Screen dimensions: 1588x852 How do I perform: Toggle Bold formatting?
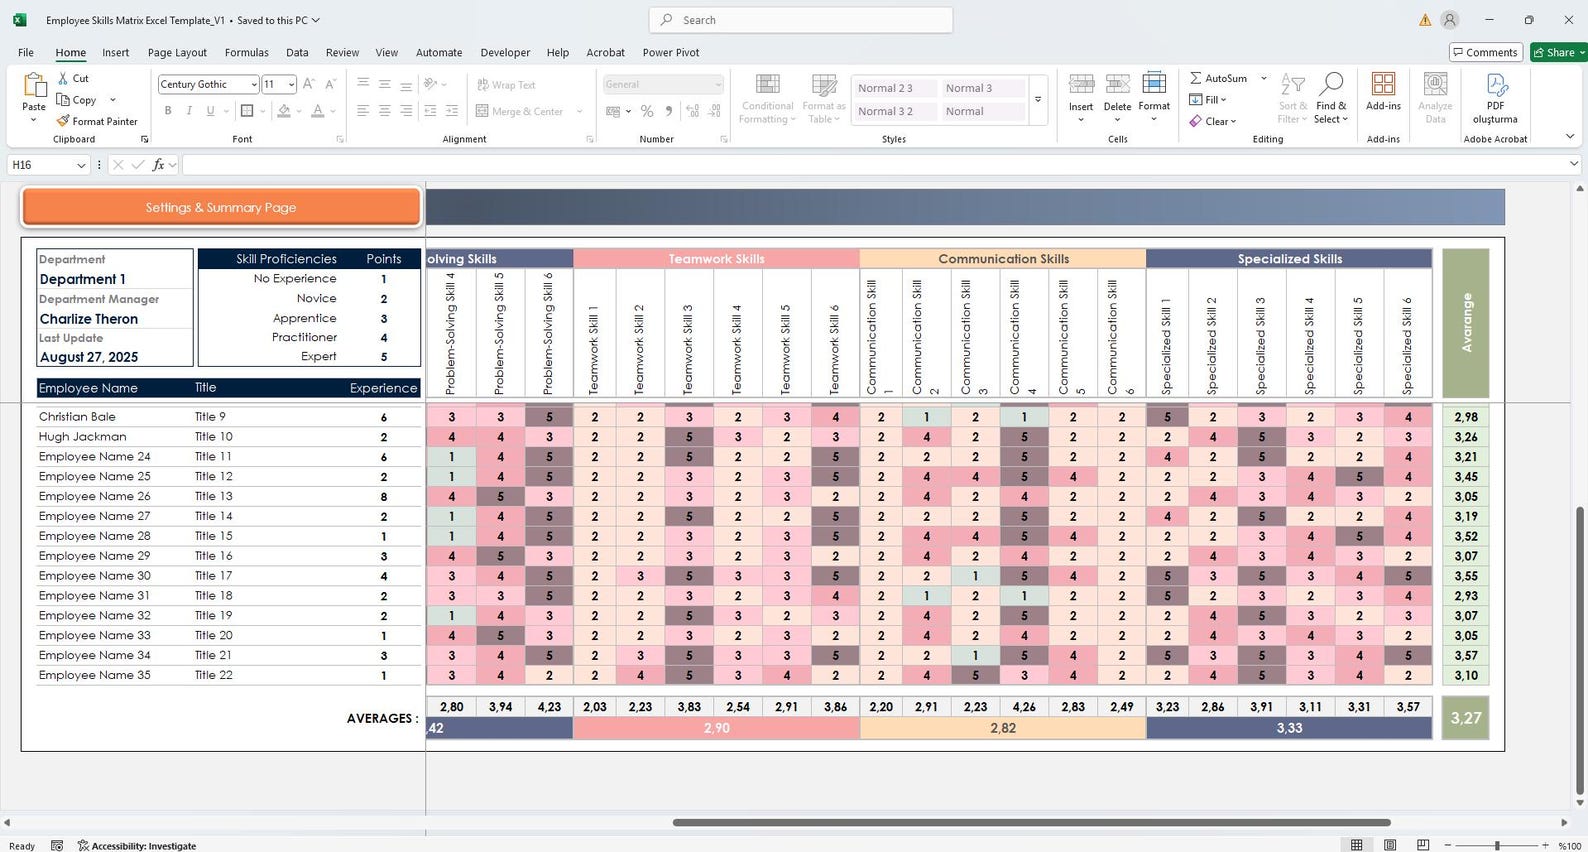click(168, 111)
